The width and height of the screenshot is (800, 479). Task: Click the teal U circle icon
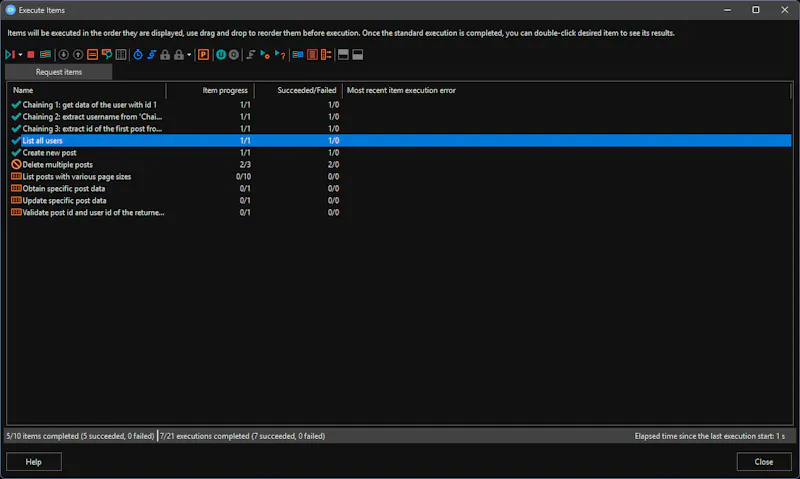pos(220,55)
